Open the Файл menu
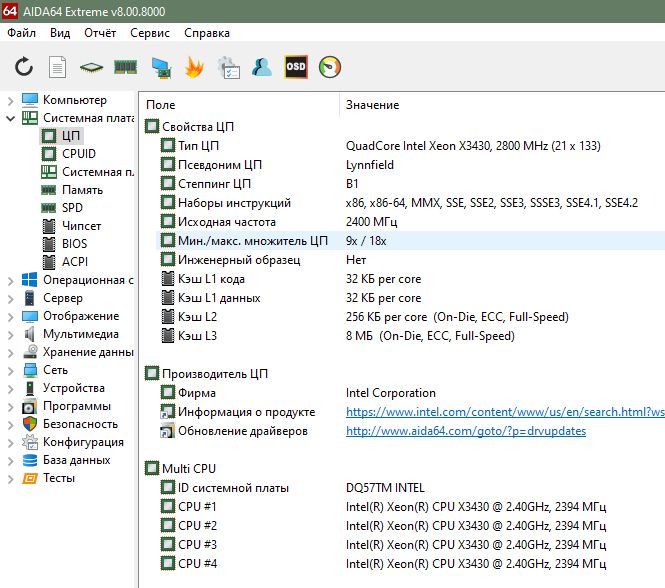Screen dimensions: 665x588 21,33
